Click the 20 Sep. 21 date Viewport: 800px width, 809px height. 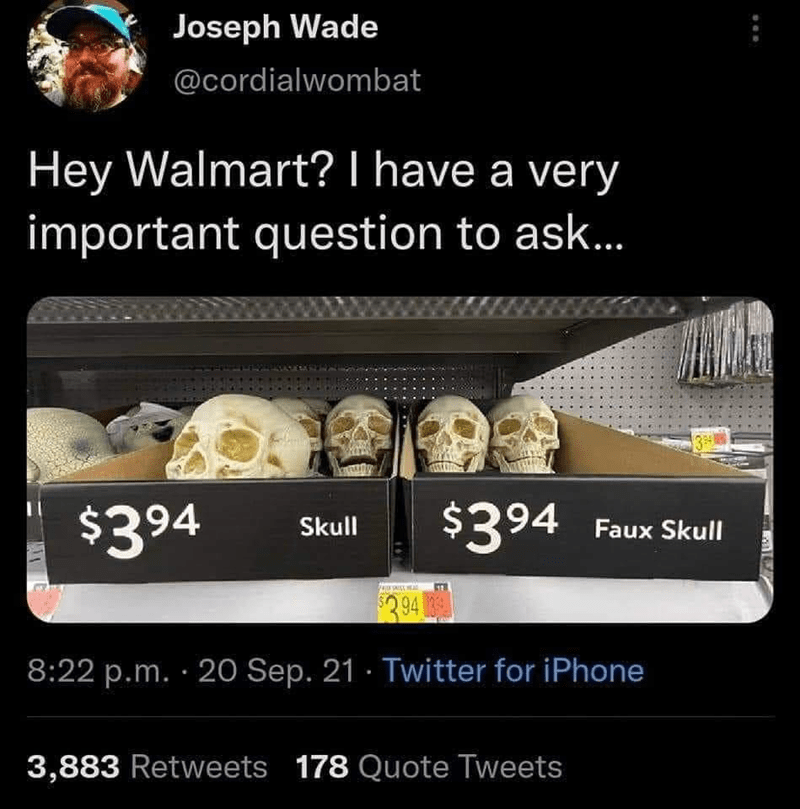tap(276, 671)
